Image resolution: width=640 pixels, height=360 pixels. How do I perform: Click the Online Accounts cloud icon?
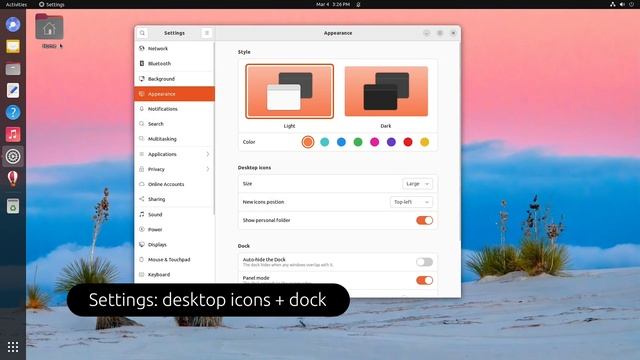pyautogui.click(x=142, y=184)
